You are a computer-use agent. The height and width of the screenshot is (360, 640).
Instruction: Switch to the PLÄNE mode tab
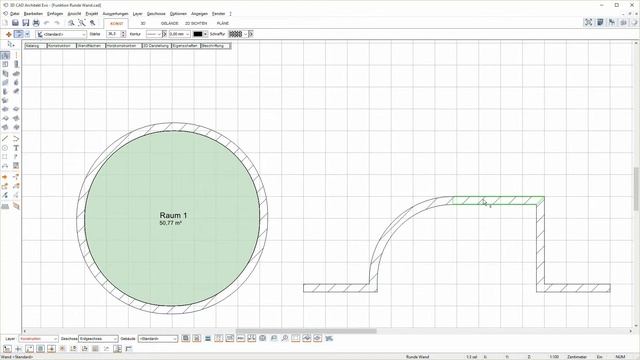coord(223,24)
